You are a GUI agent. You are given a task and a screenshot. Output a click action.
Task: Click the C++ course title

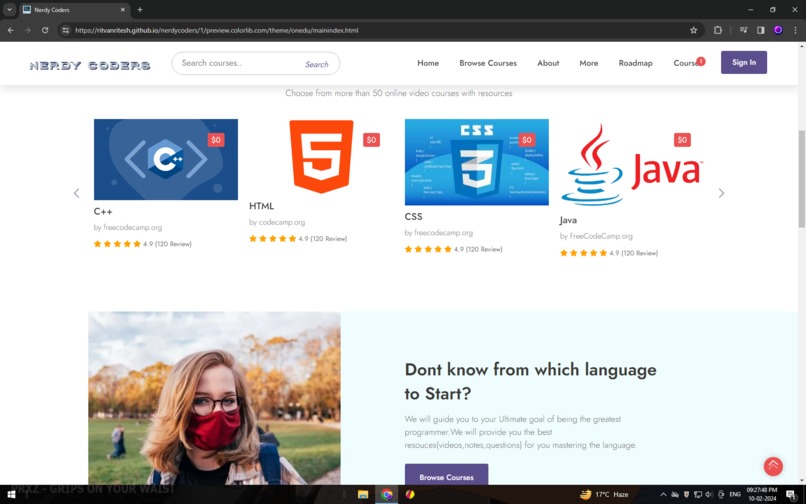coord(103,211)
